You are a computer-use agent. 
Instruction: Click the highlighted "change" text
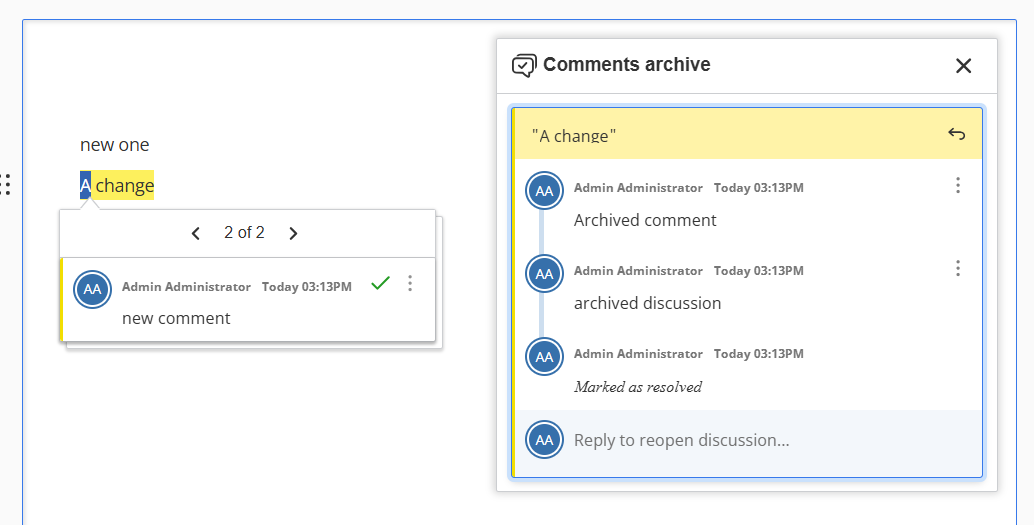pos(125,186)
